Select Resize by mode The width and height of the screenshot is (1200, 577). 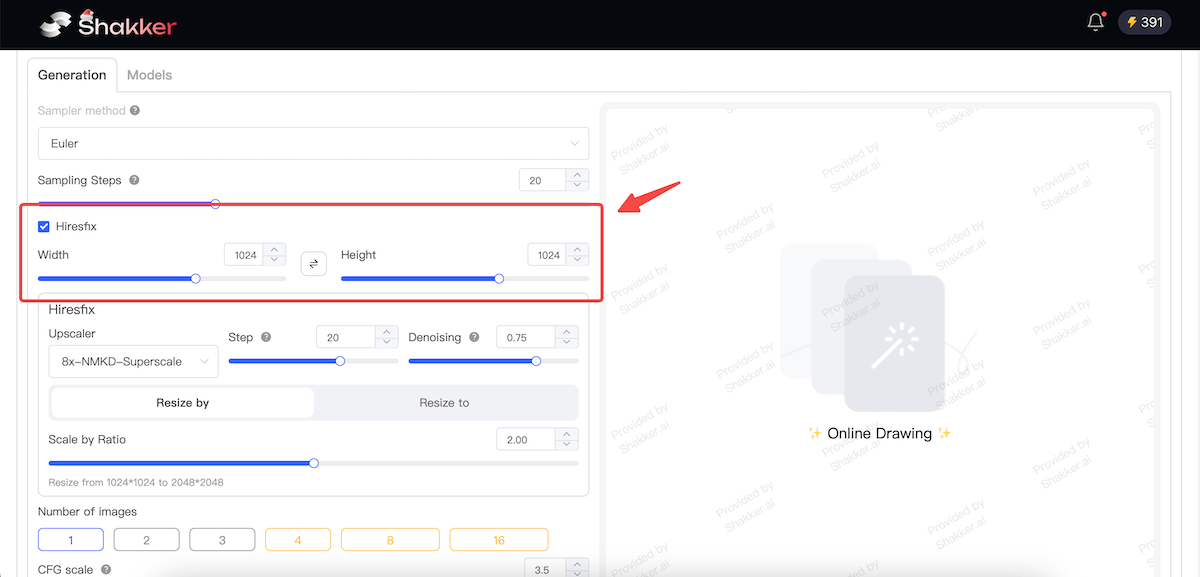tap(182, 403)
